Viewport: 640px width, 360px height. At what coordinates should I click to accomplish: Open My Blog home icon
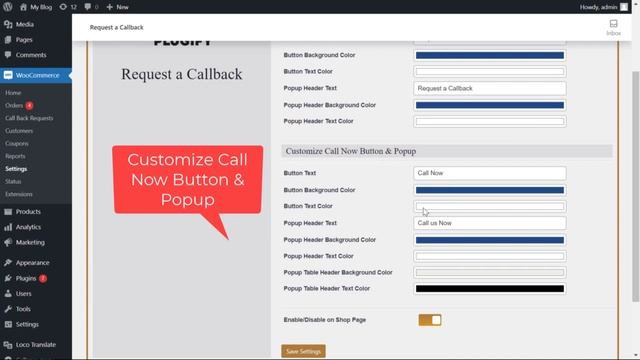[x=23, y=7]
